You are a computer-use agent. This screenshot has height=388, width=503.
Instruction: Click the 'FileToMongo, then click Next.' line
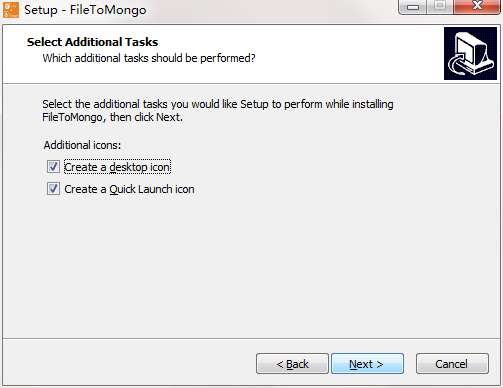[112, 117]
